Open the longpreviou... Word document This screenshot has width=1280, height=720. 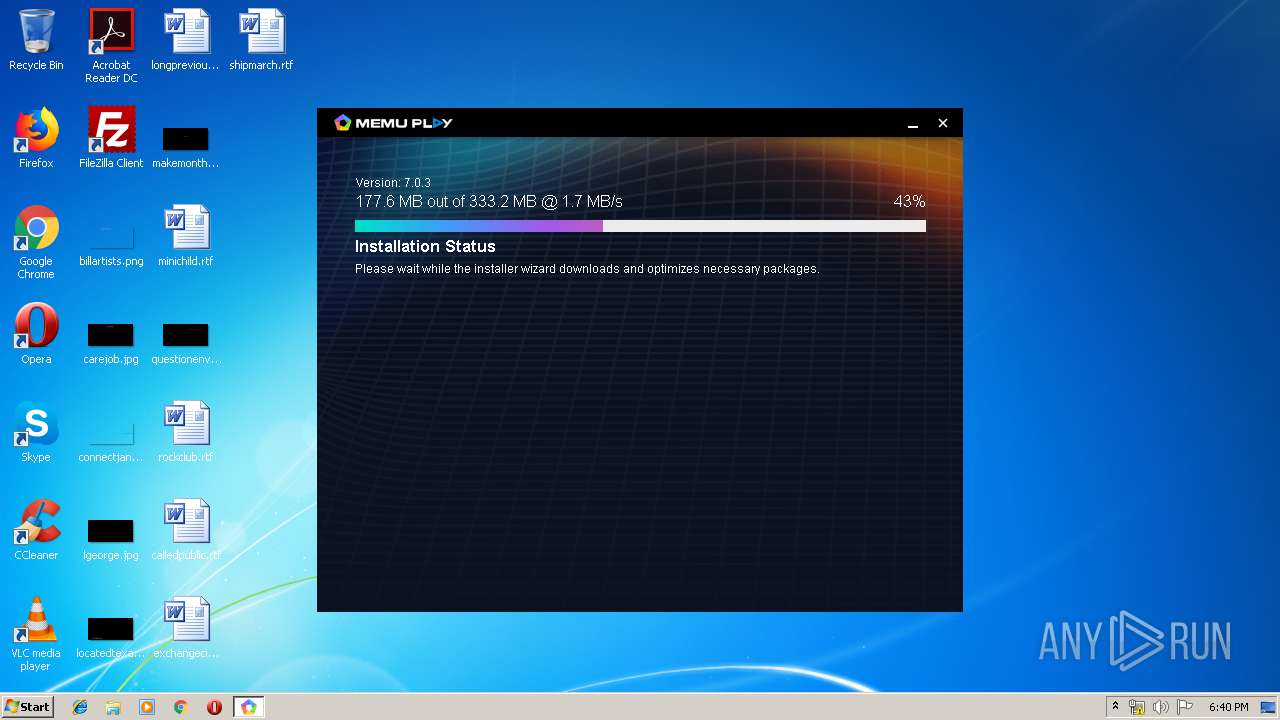pyautogui.click(x=186, y=40)
